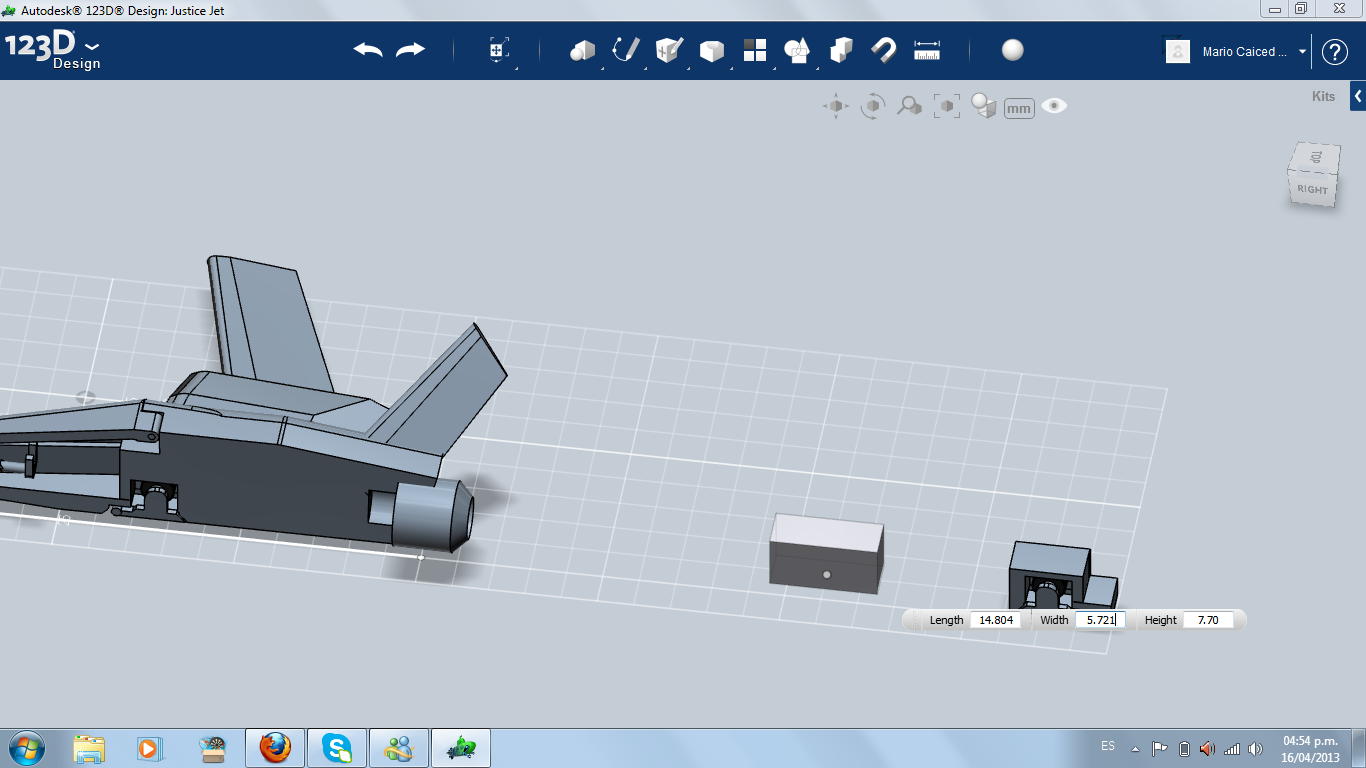1366x768 pixels.
Task: Open the Primitives menu
Action: [x=582, y=50]
